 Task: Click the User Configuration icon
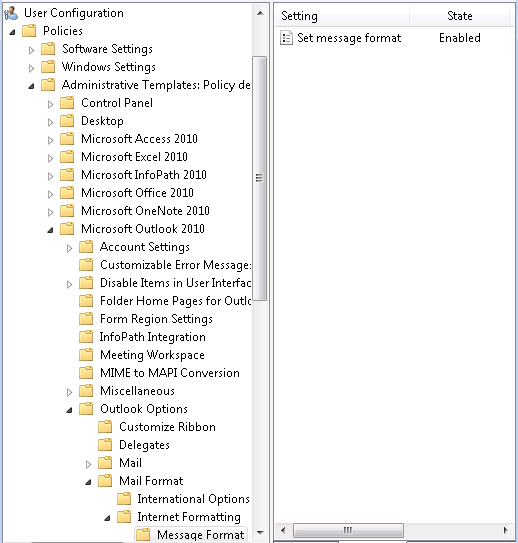click(11, 13)
